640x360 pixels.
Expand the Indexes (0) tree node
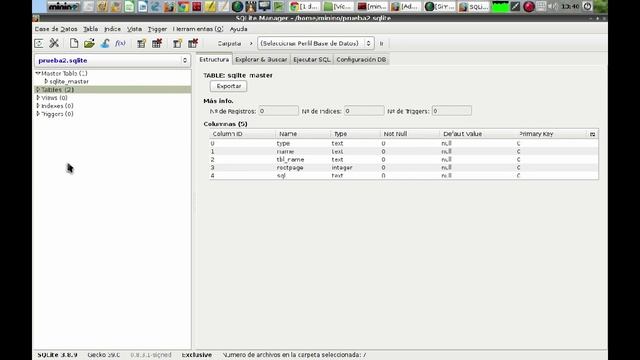(x=38, y=106)
